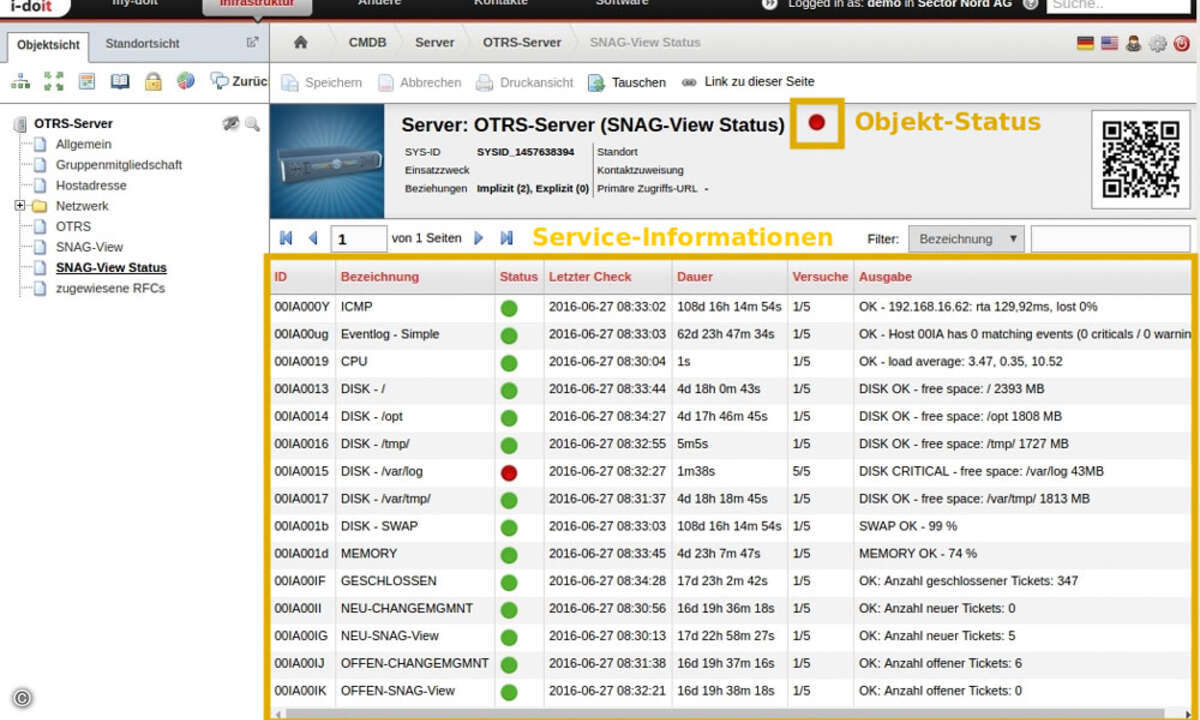Navigate to the CMDB breadcrumb
This screenshot has width=1200, height=720.
[368, 43]
